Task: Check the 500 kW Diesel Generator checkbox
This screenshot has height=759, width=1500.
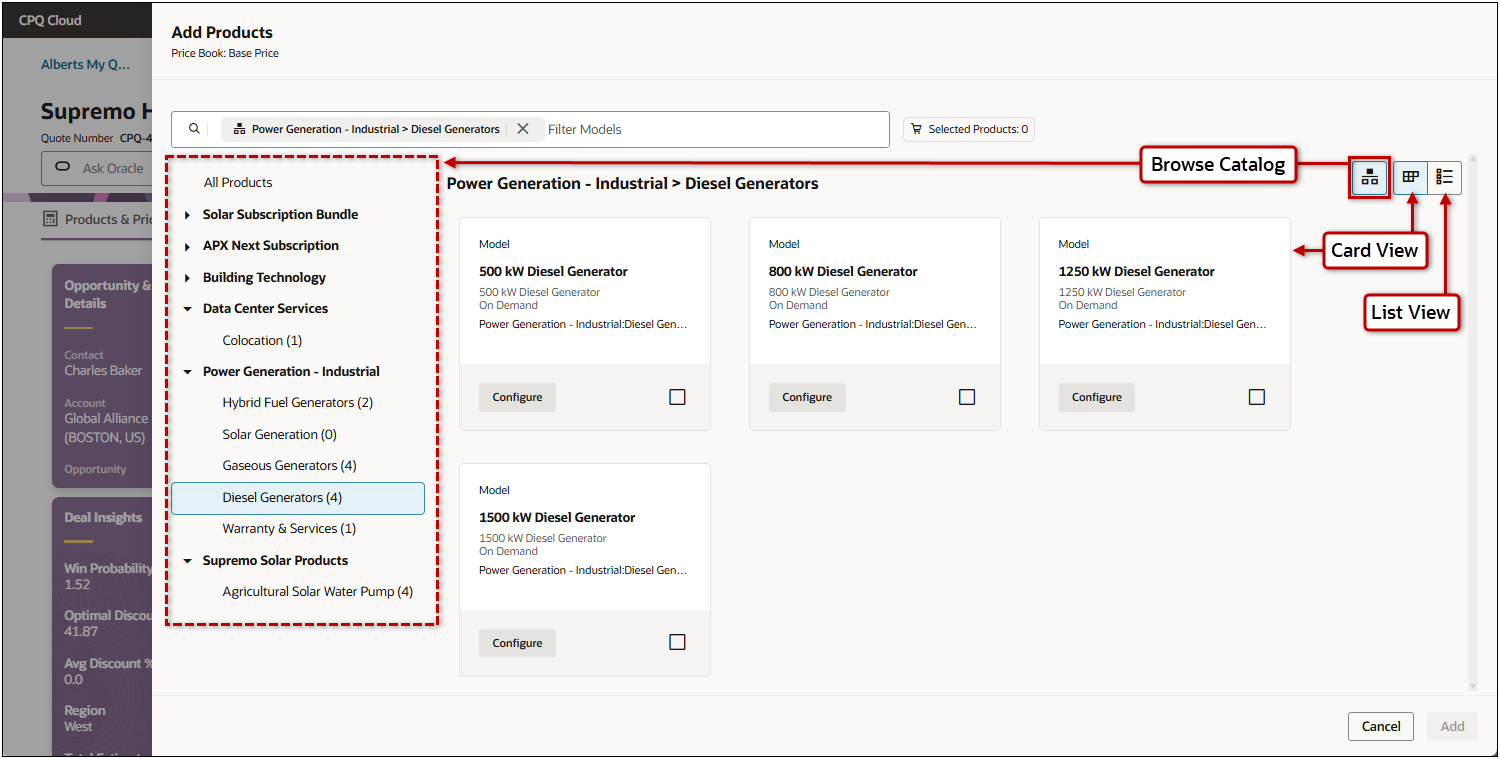Action: [677, 396]
